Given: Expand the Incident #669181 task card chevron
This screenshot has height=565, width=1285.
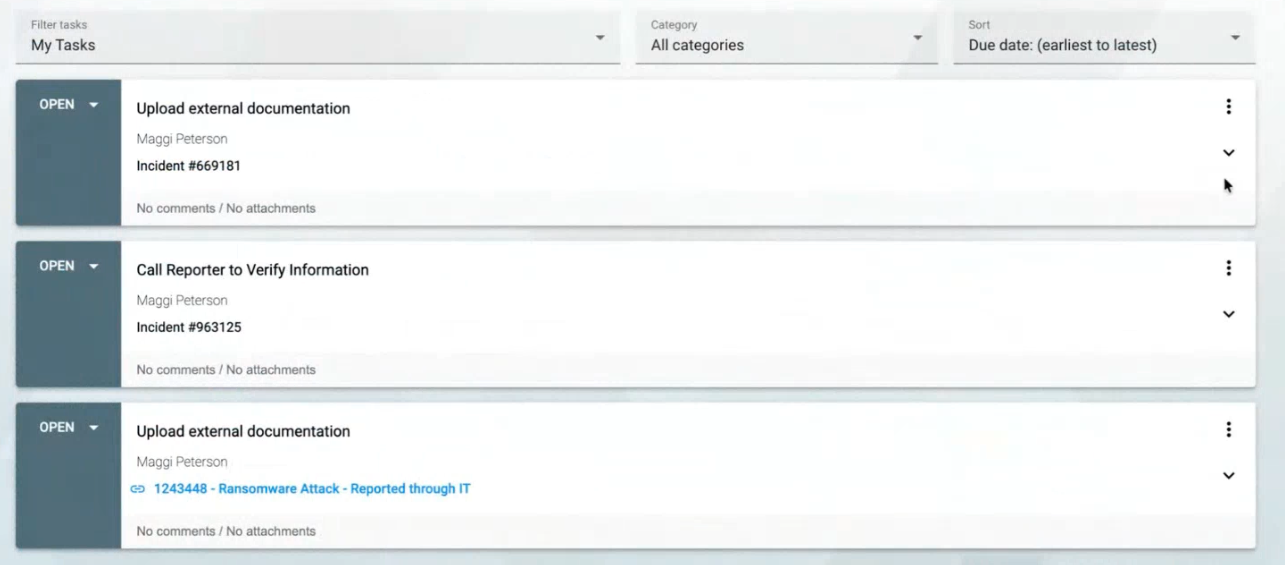Looking at the screenshot, I should [1228, 153].
